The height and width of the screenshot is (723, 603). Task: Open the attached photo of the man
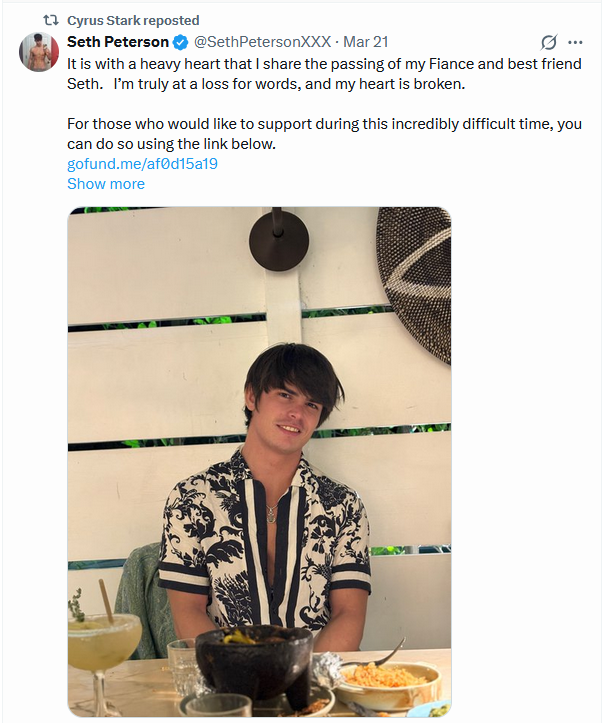(x=259, y=400)
